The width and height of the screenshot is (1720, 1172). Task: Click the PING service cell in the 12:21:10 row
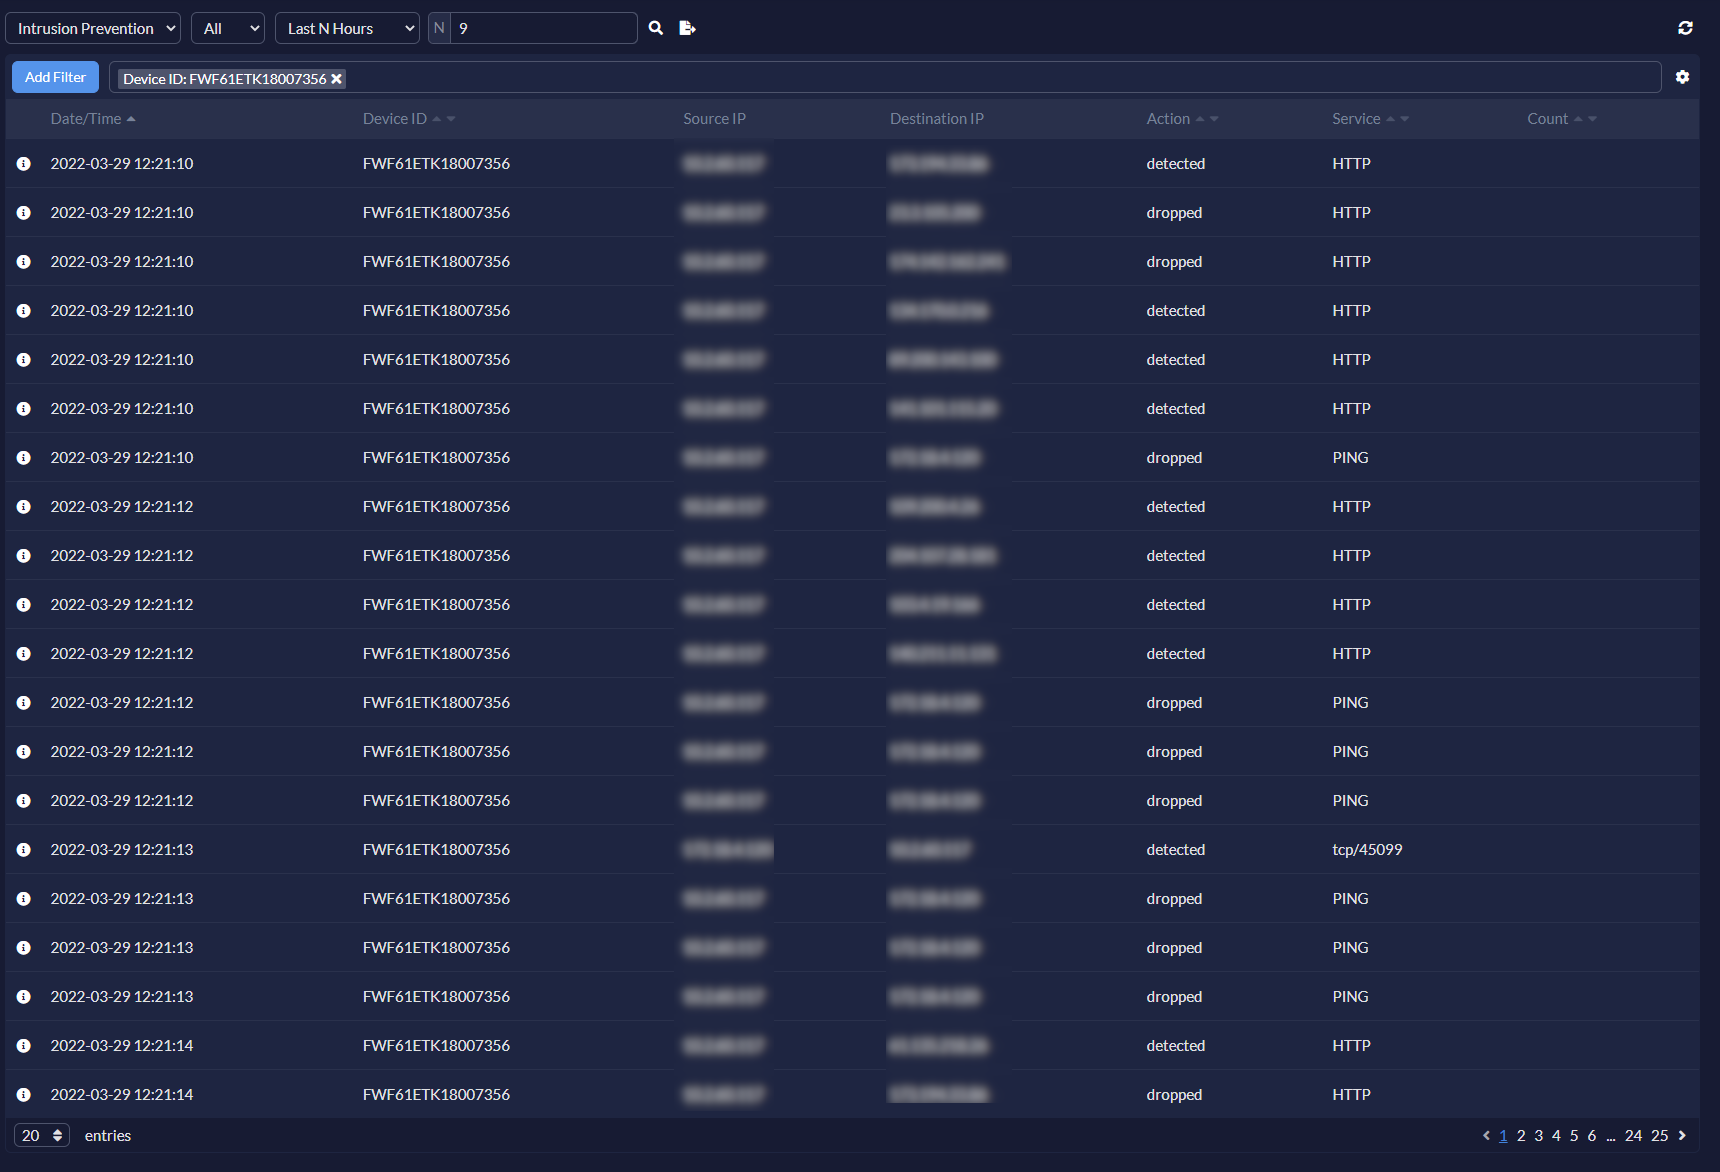click(x=1350, y=458)
